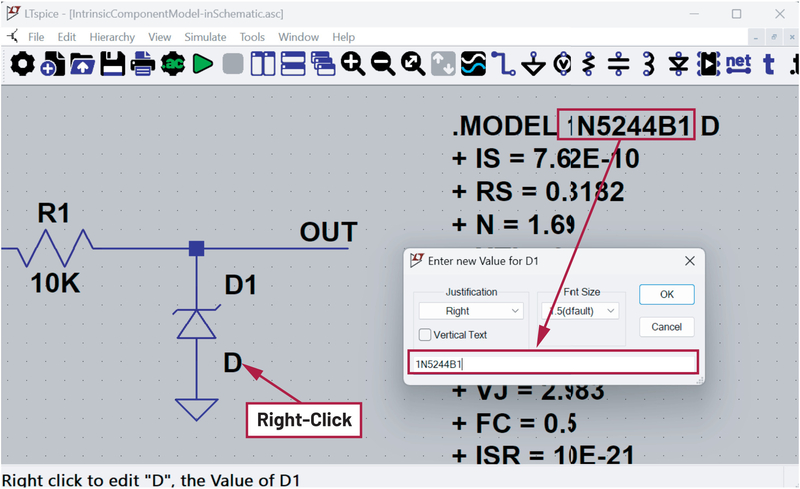Viewport: 800px width, 489px height.
Task: Click the net label tool
Action: tap(738, 64)
